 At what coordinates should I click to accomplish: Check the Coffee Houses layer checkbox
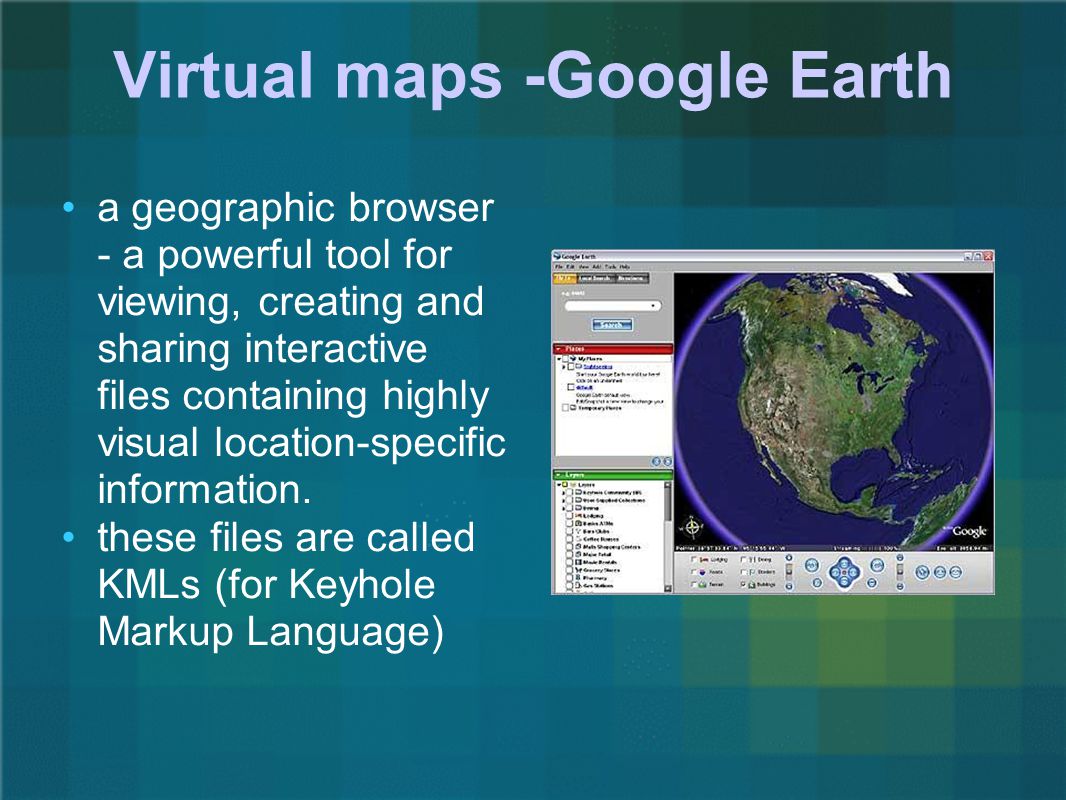(x=569, y=539)
